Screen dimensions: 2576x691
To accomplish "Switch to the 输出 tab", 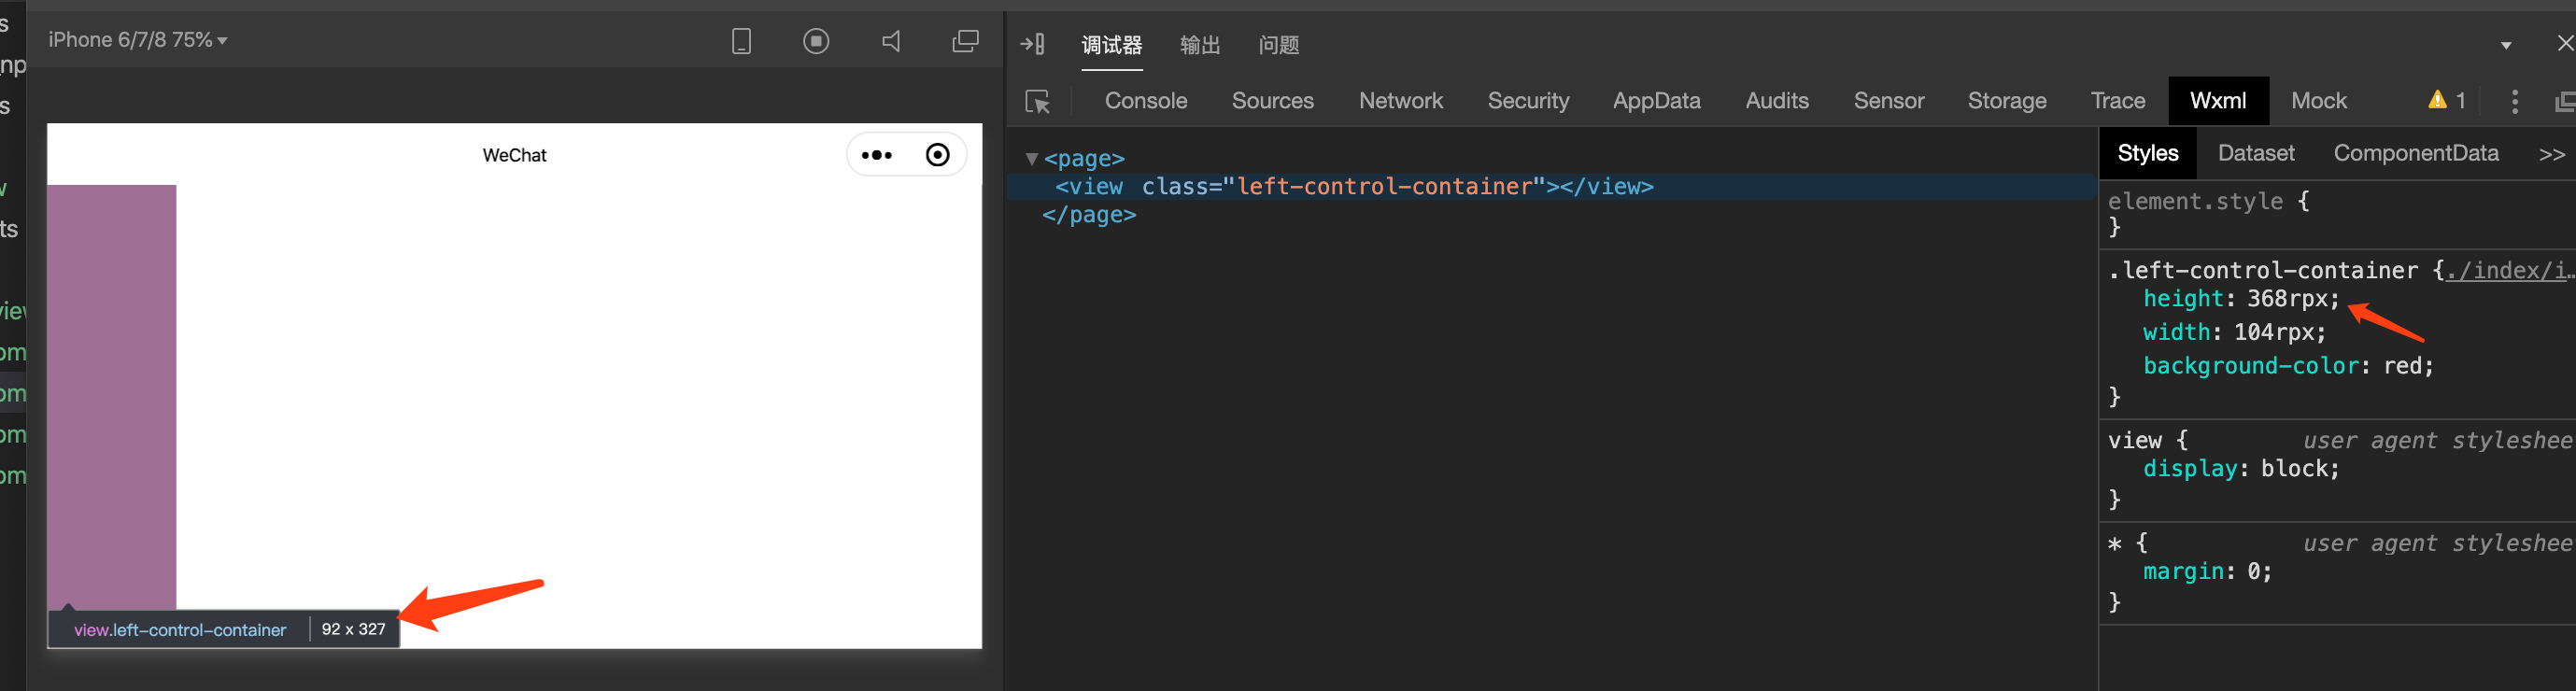I will coord(1200,45).
